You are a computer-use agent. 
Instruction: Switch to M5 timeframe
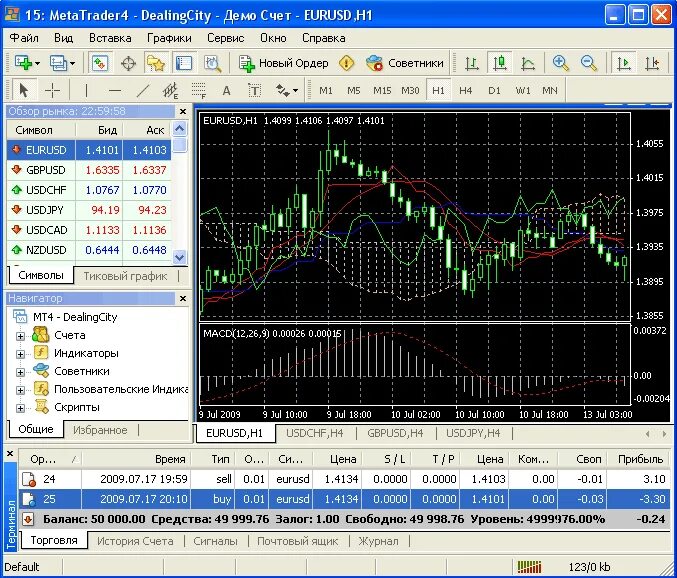[x=354, y=90]
